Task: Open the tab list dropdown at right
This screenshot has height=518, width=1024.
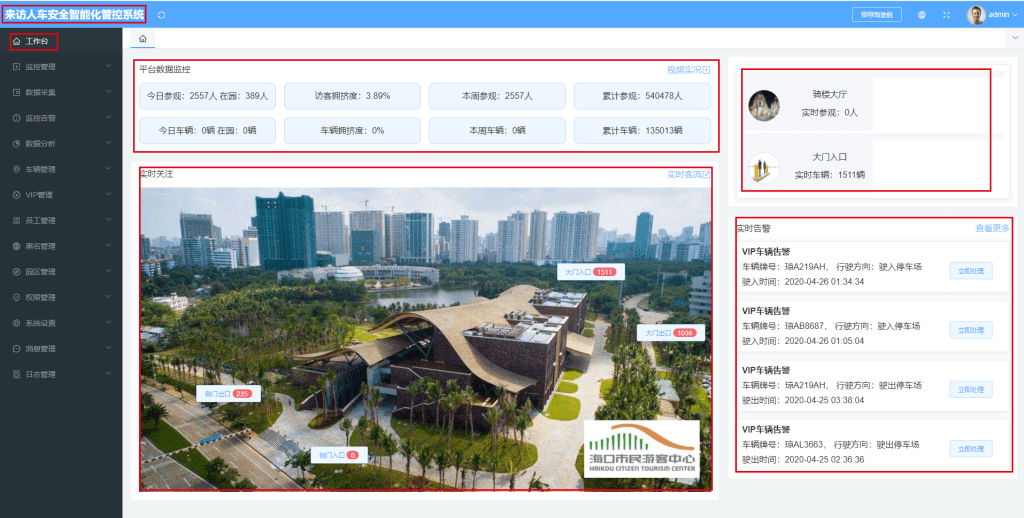Action: tap(1014, 38)
